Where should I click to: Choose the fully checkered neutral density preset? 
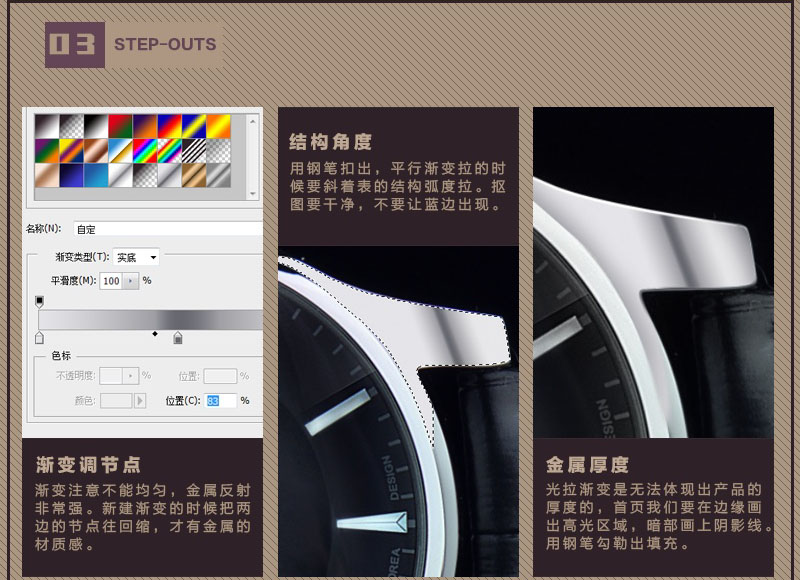point(218,150)
